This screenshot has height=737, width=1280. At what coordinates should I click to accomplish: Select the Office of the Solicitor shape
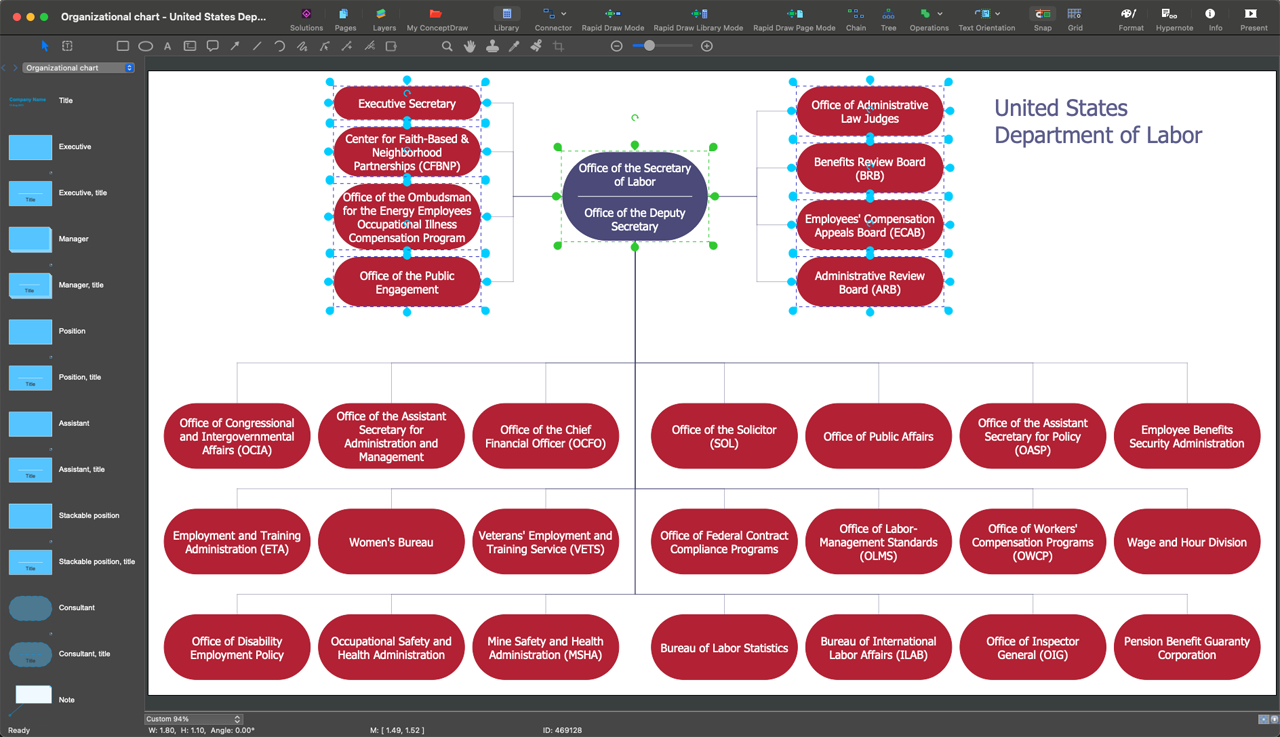[724, 436]
